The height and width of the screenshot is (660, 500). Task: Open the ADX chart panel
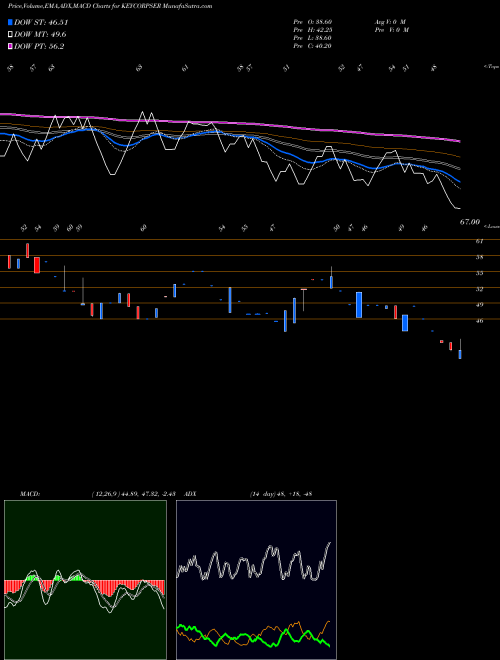[256, 580]
